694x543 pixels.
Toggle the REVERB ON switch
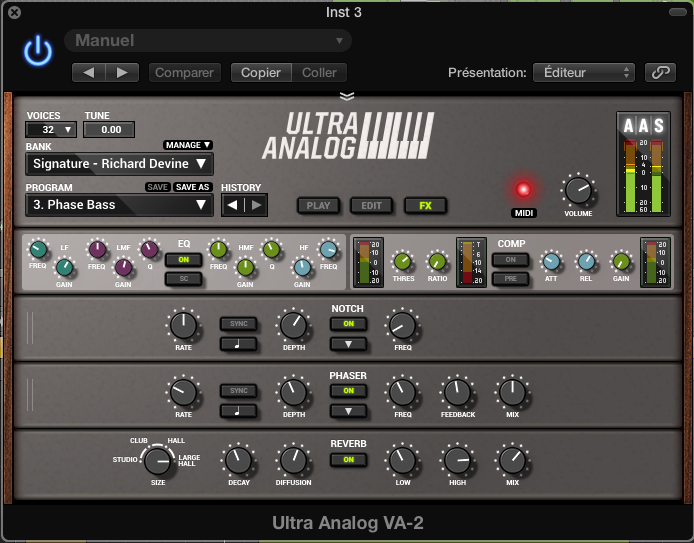[348, 460]
